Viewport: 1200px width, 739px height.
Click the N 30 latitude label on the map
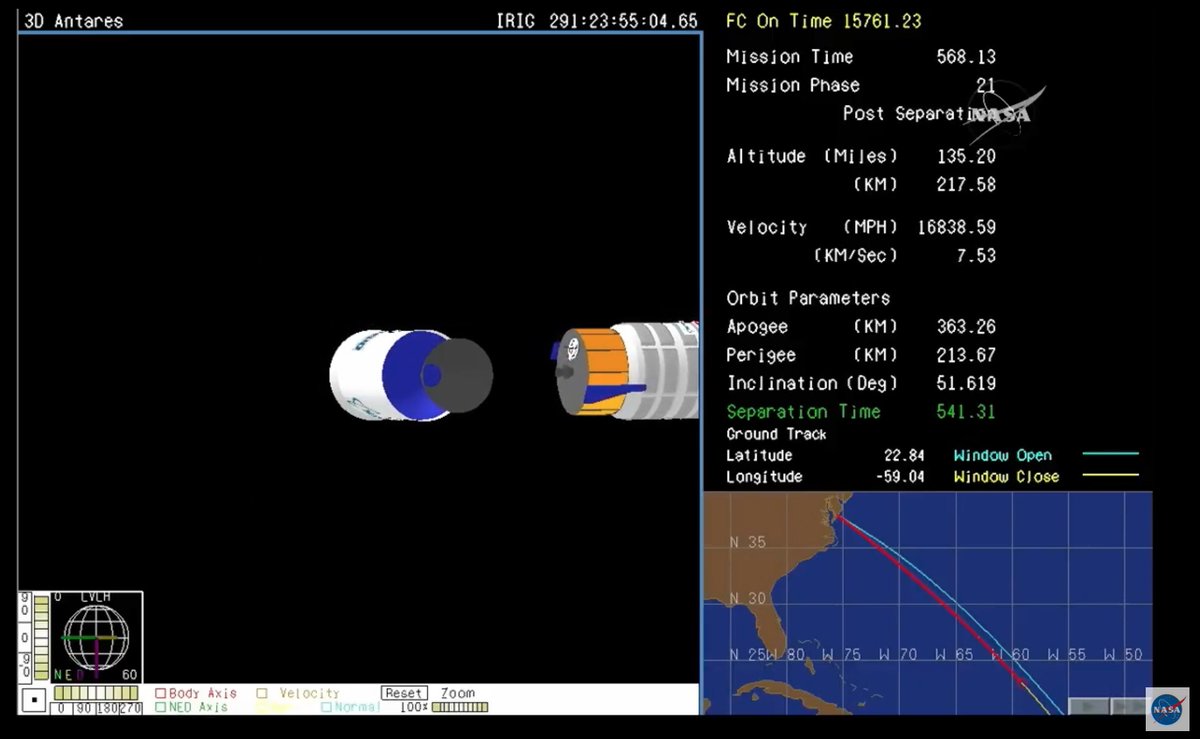(x=747, y=599)
